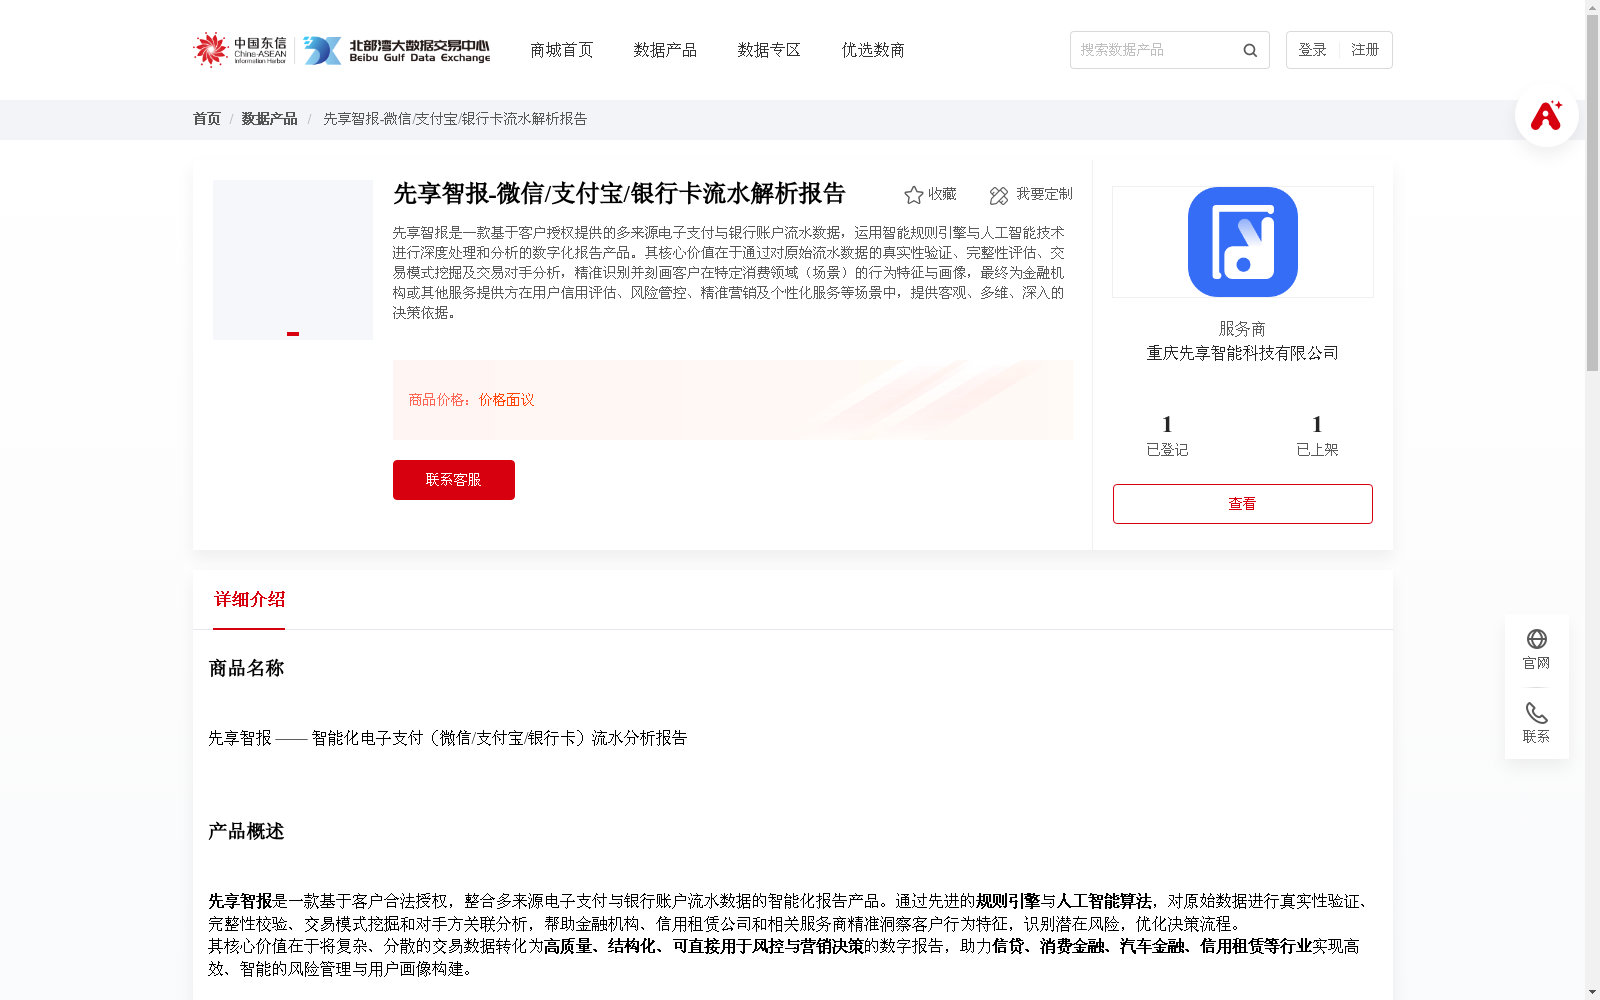Click the customization icon beside 我要定制
Screen dimensions: 1600x1000
pyautogui.click(x=999, y=195)
